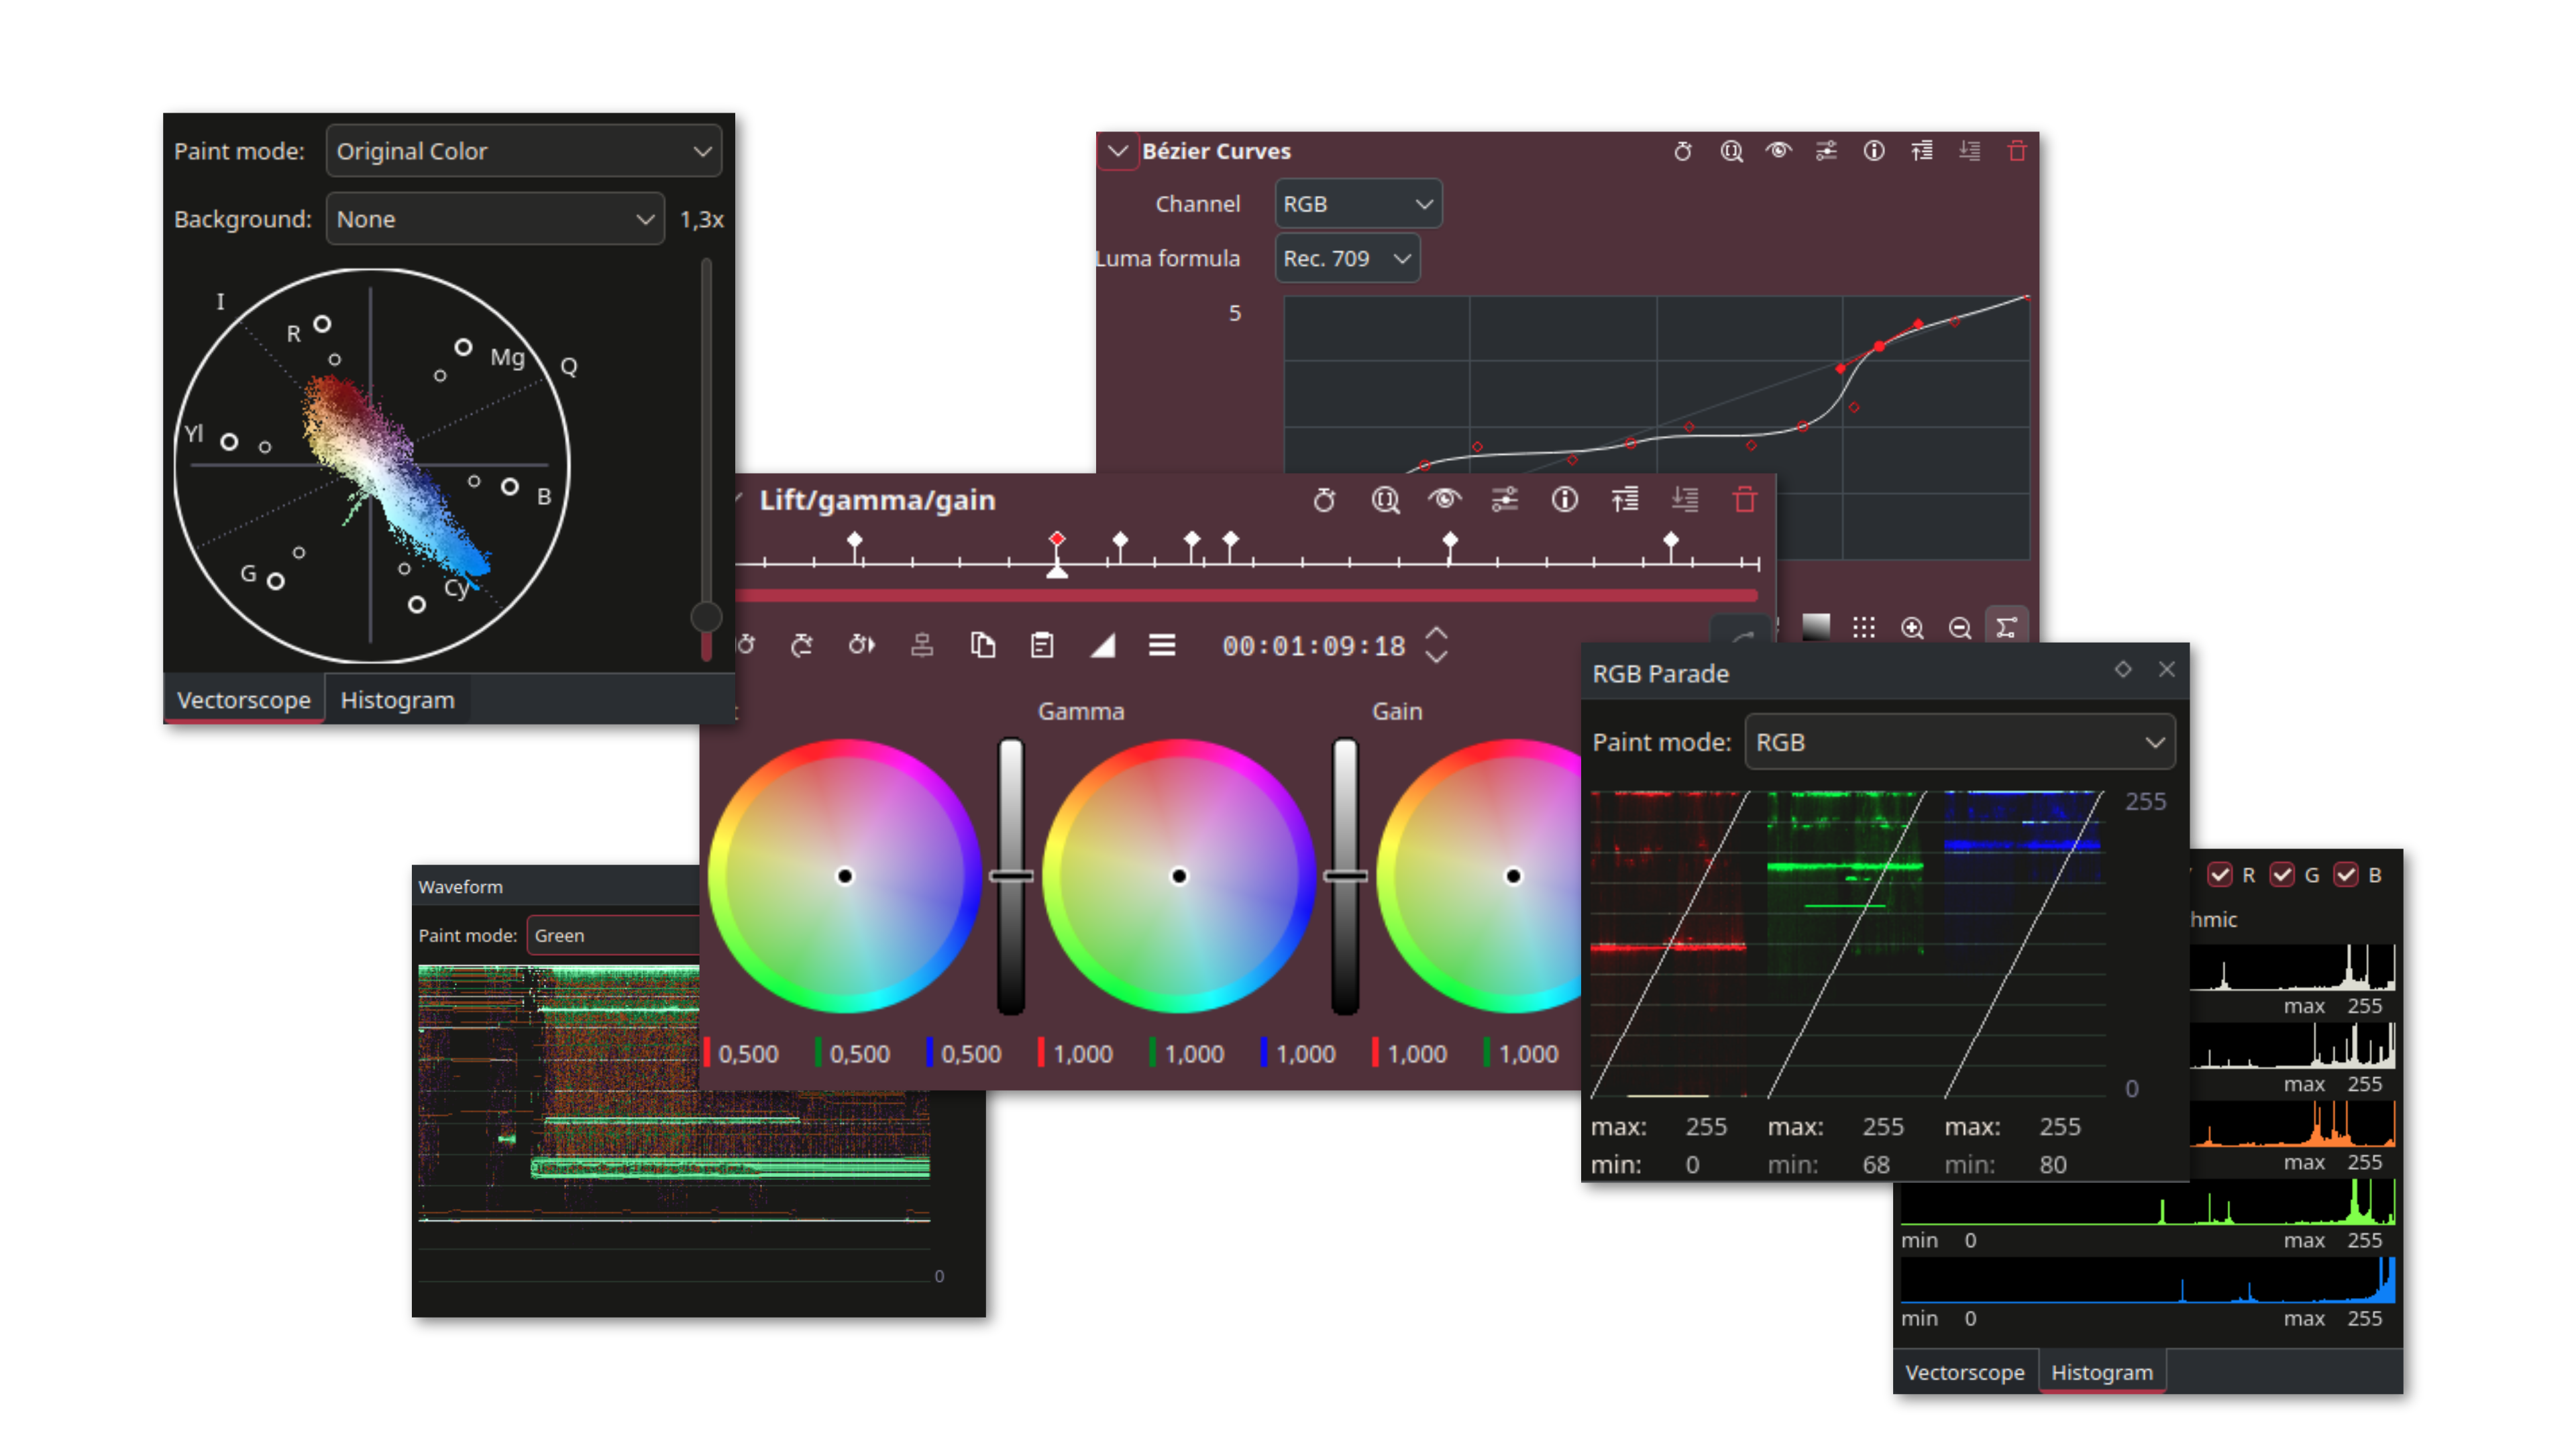Toggle the Lift/gamma/gain effect eye icon
The image size is (2576, 1449).
click(1445, 500)
